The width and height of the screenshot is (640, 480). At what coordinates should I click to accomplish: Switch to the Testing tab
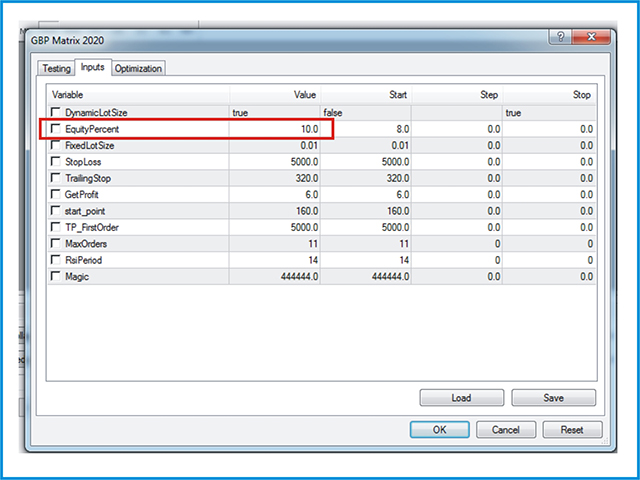(55, 69)
